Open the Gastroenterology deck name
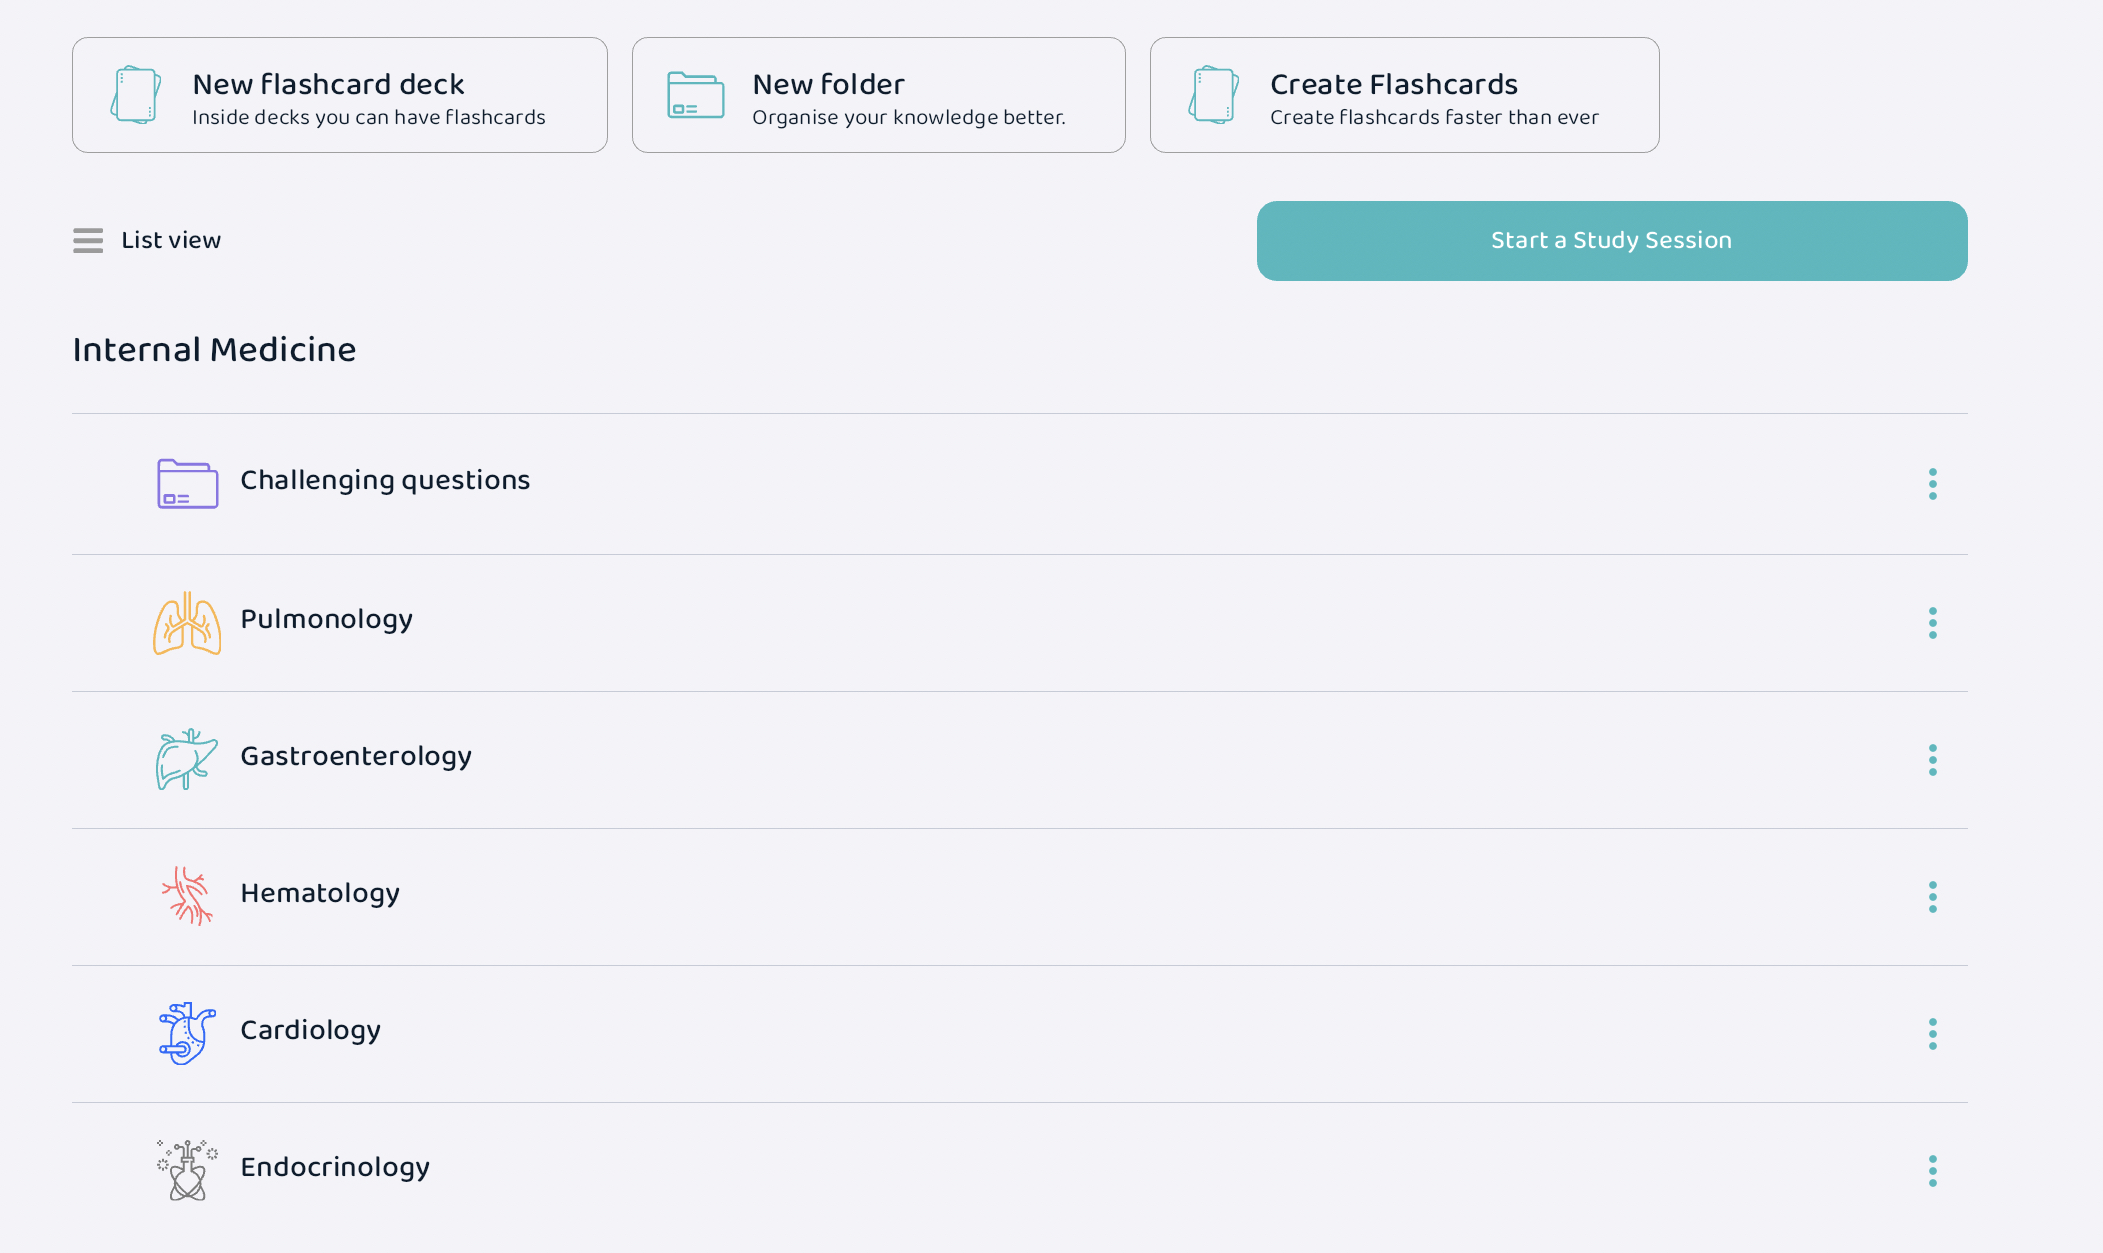2103x1253 pixels. click(x=356, y=757)
